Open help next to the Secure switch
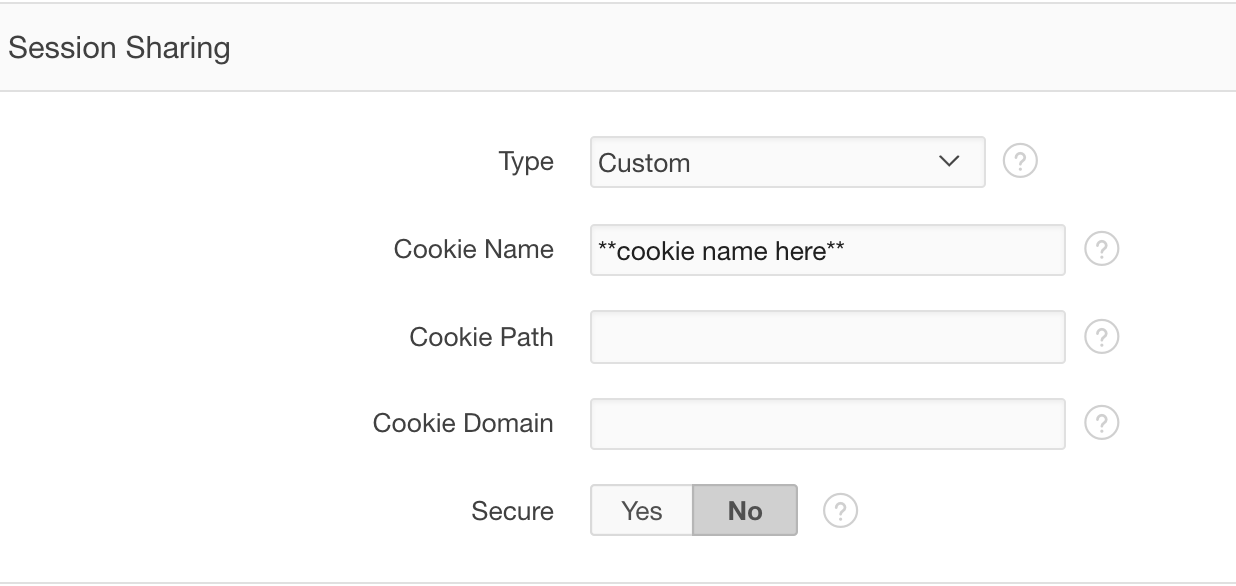Screen dimensions: 1236x586 tap(840, 511)
